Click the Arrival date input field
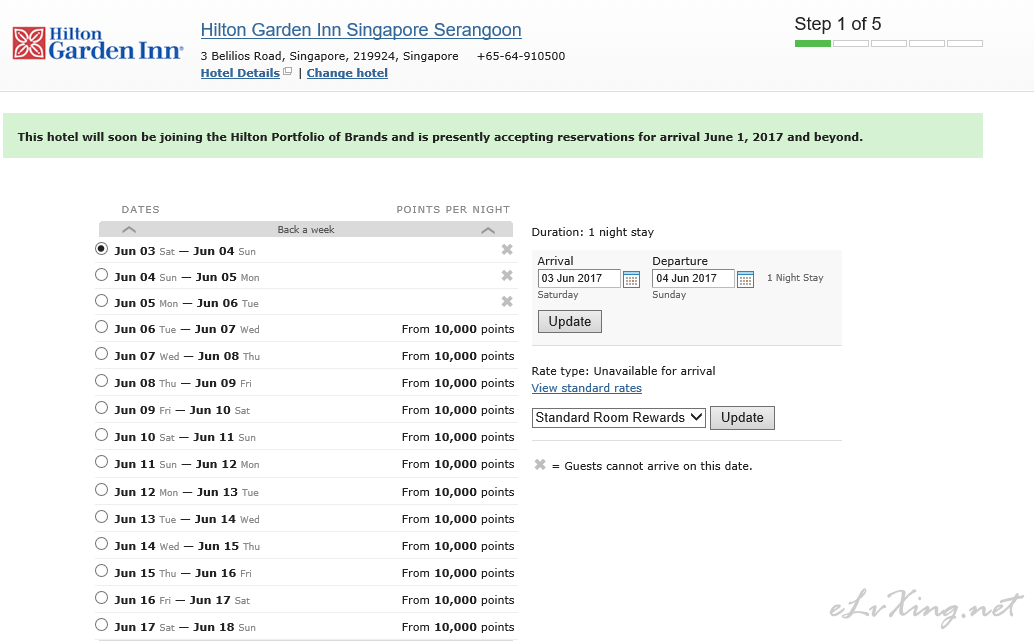Screen dimensions: 1034x641 click(x=579, y=278)
